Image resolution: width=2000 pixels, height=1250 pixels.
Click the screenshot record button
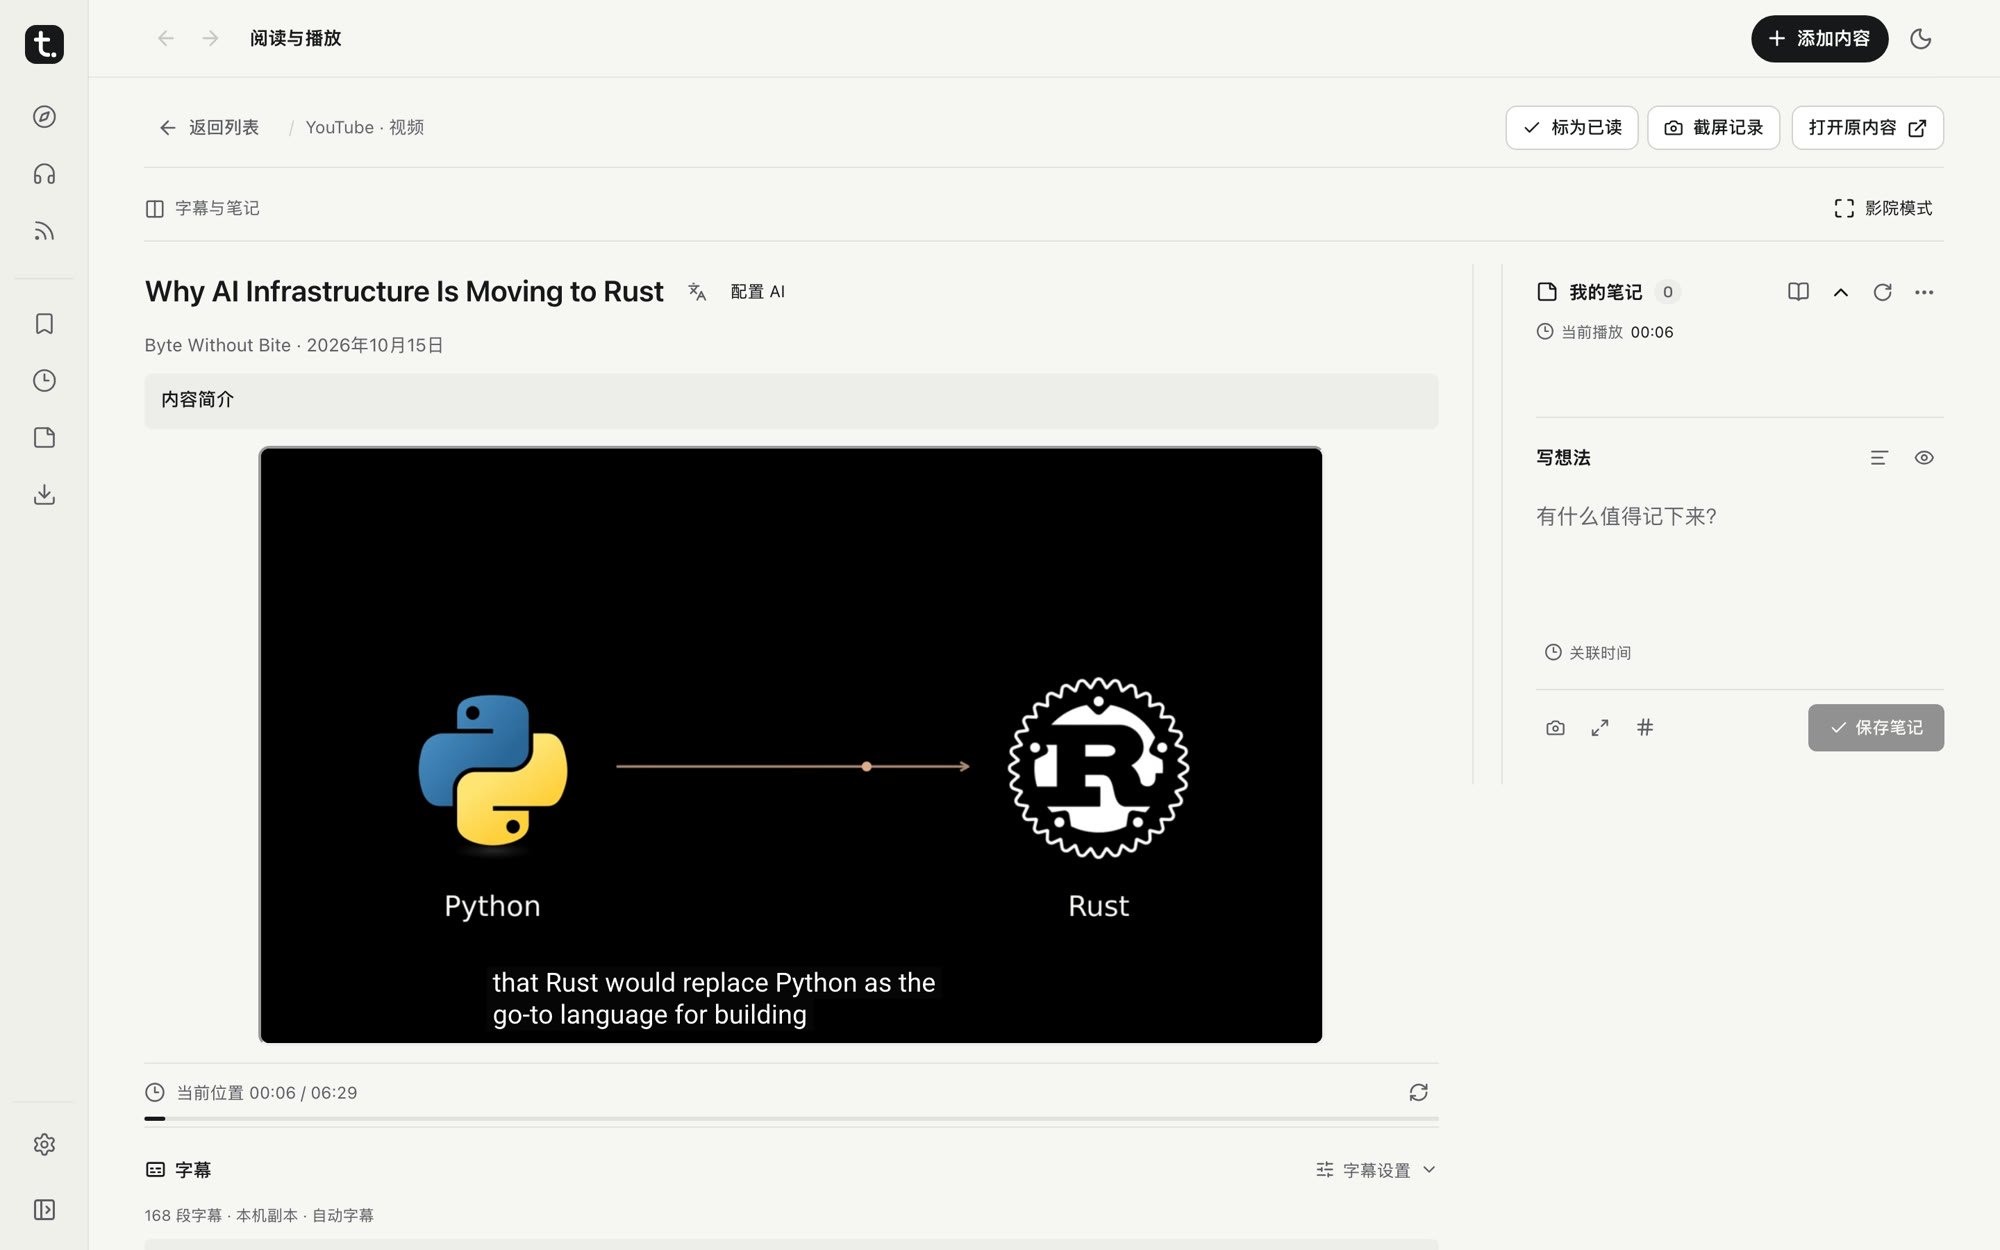[1713, 127]
